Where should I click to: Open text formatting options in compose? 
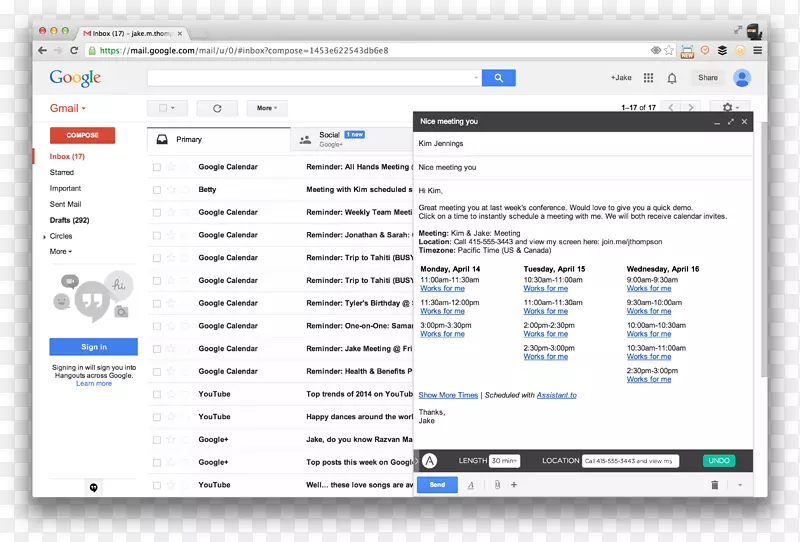[x=470, y=485]
